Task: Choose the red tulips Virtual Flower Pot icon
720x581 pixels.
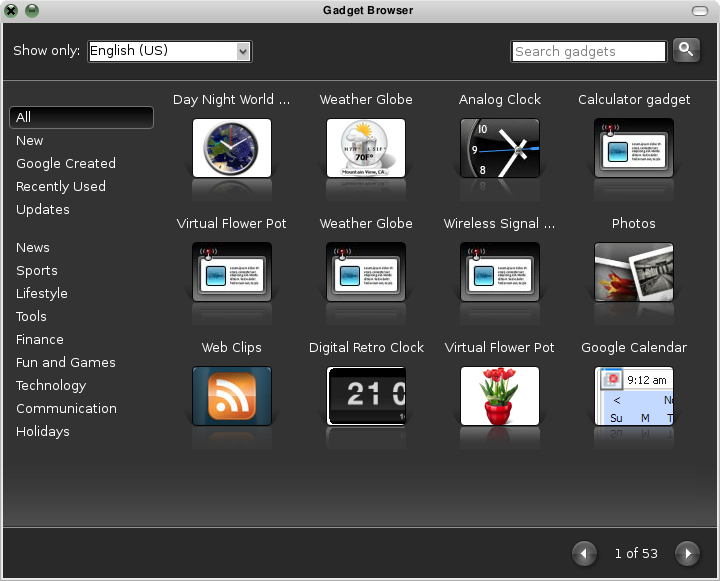Action: pyautogui.click(x=500, y=396)
